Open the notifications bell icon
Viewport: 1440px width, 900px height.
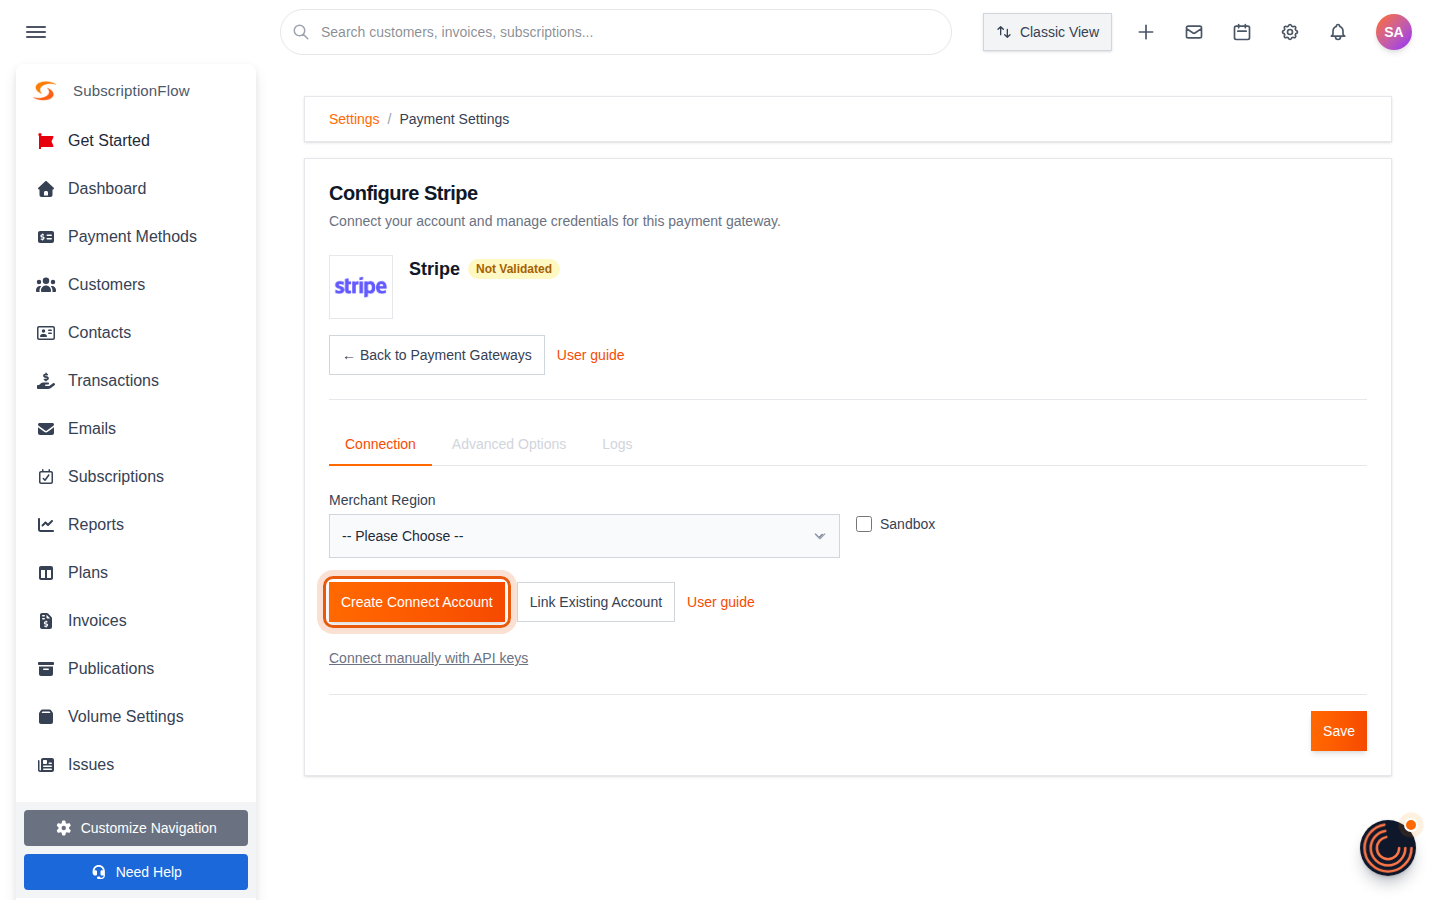(1338, 32)
